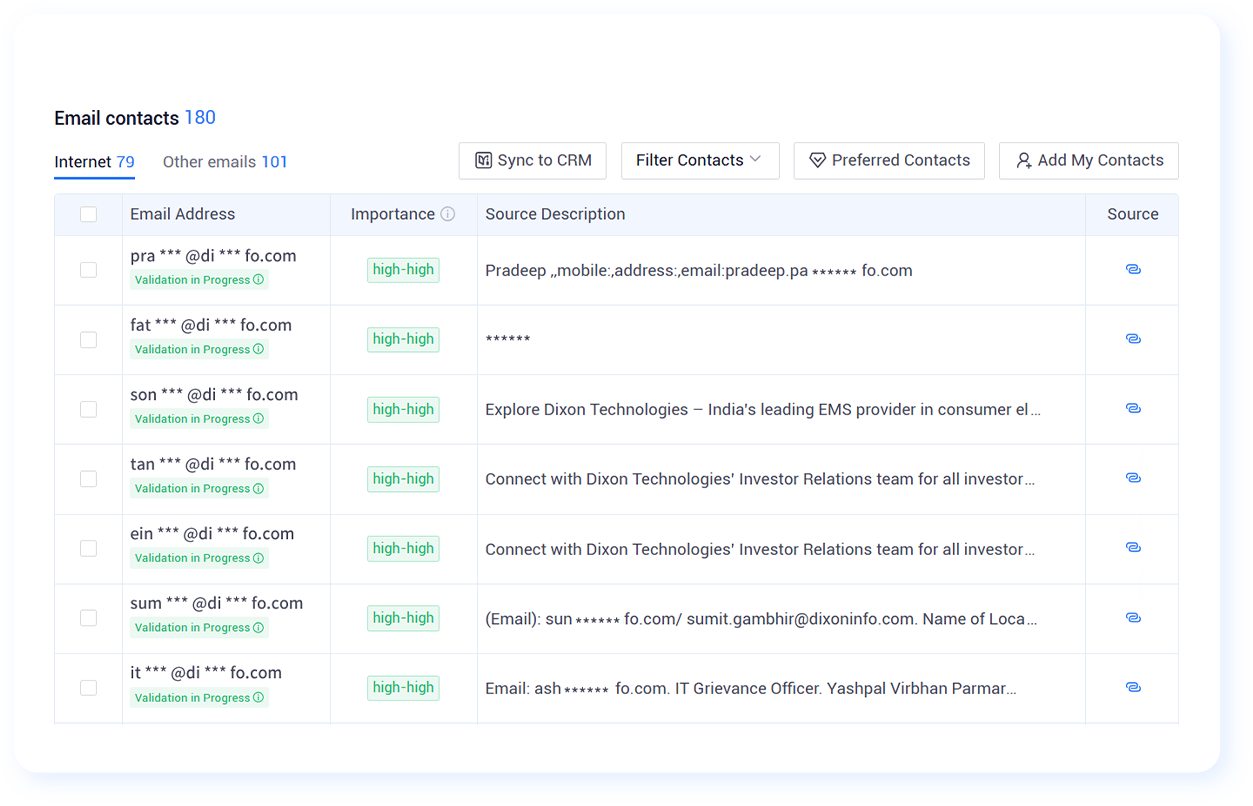The height and width of the screenshot is (806, 1253).
Task: Click email address pra *** @di *** fo.com
Action: (x=213, y=256)
